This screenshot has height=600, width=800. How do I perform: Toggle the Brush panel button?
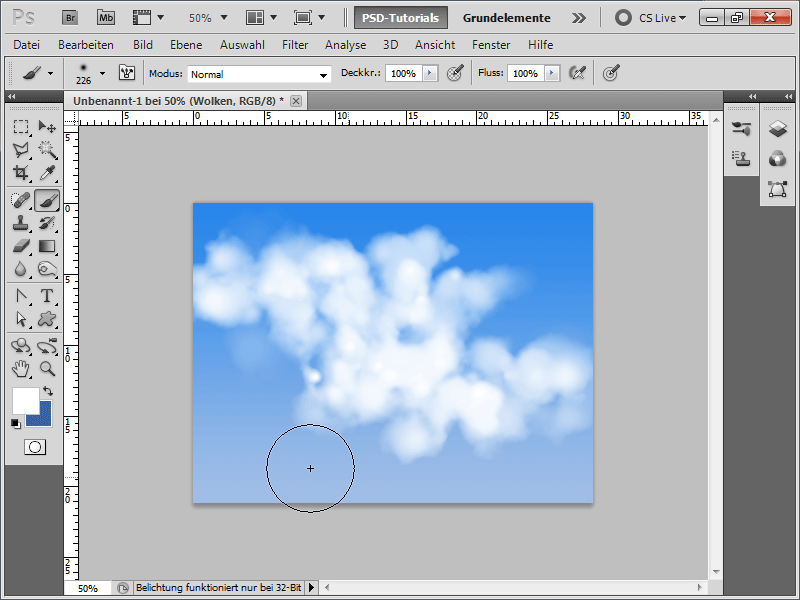tap(127, 73)
